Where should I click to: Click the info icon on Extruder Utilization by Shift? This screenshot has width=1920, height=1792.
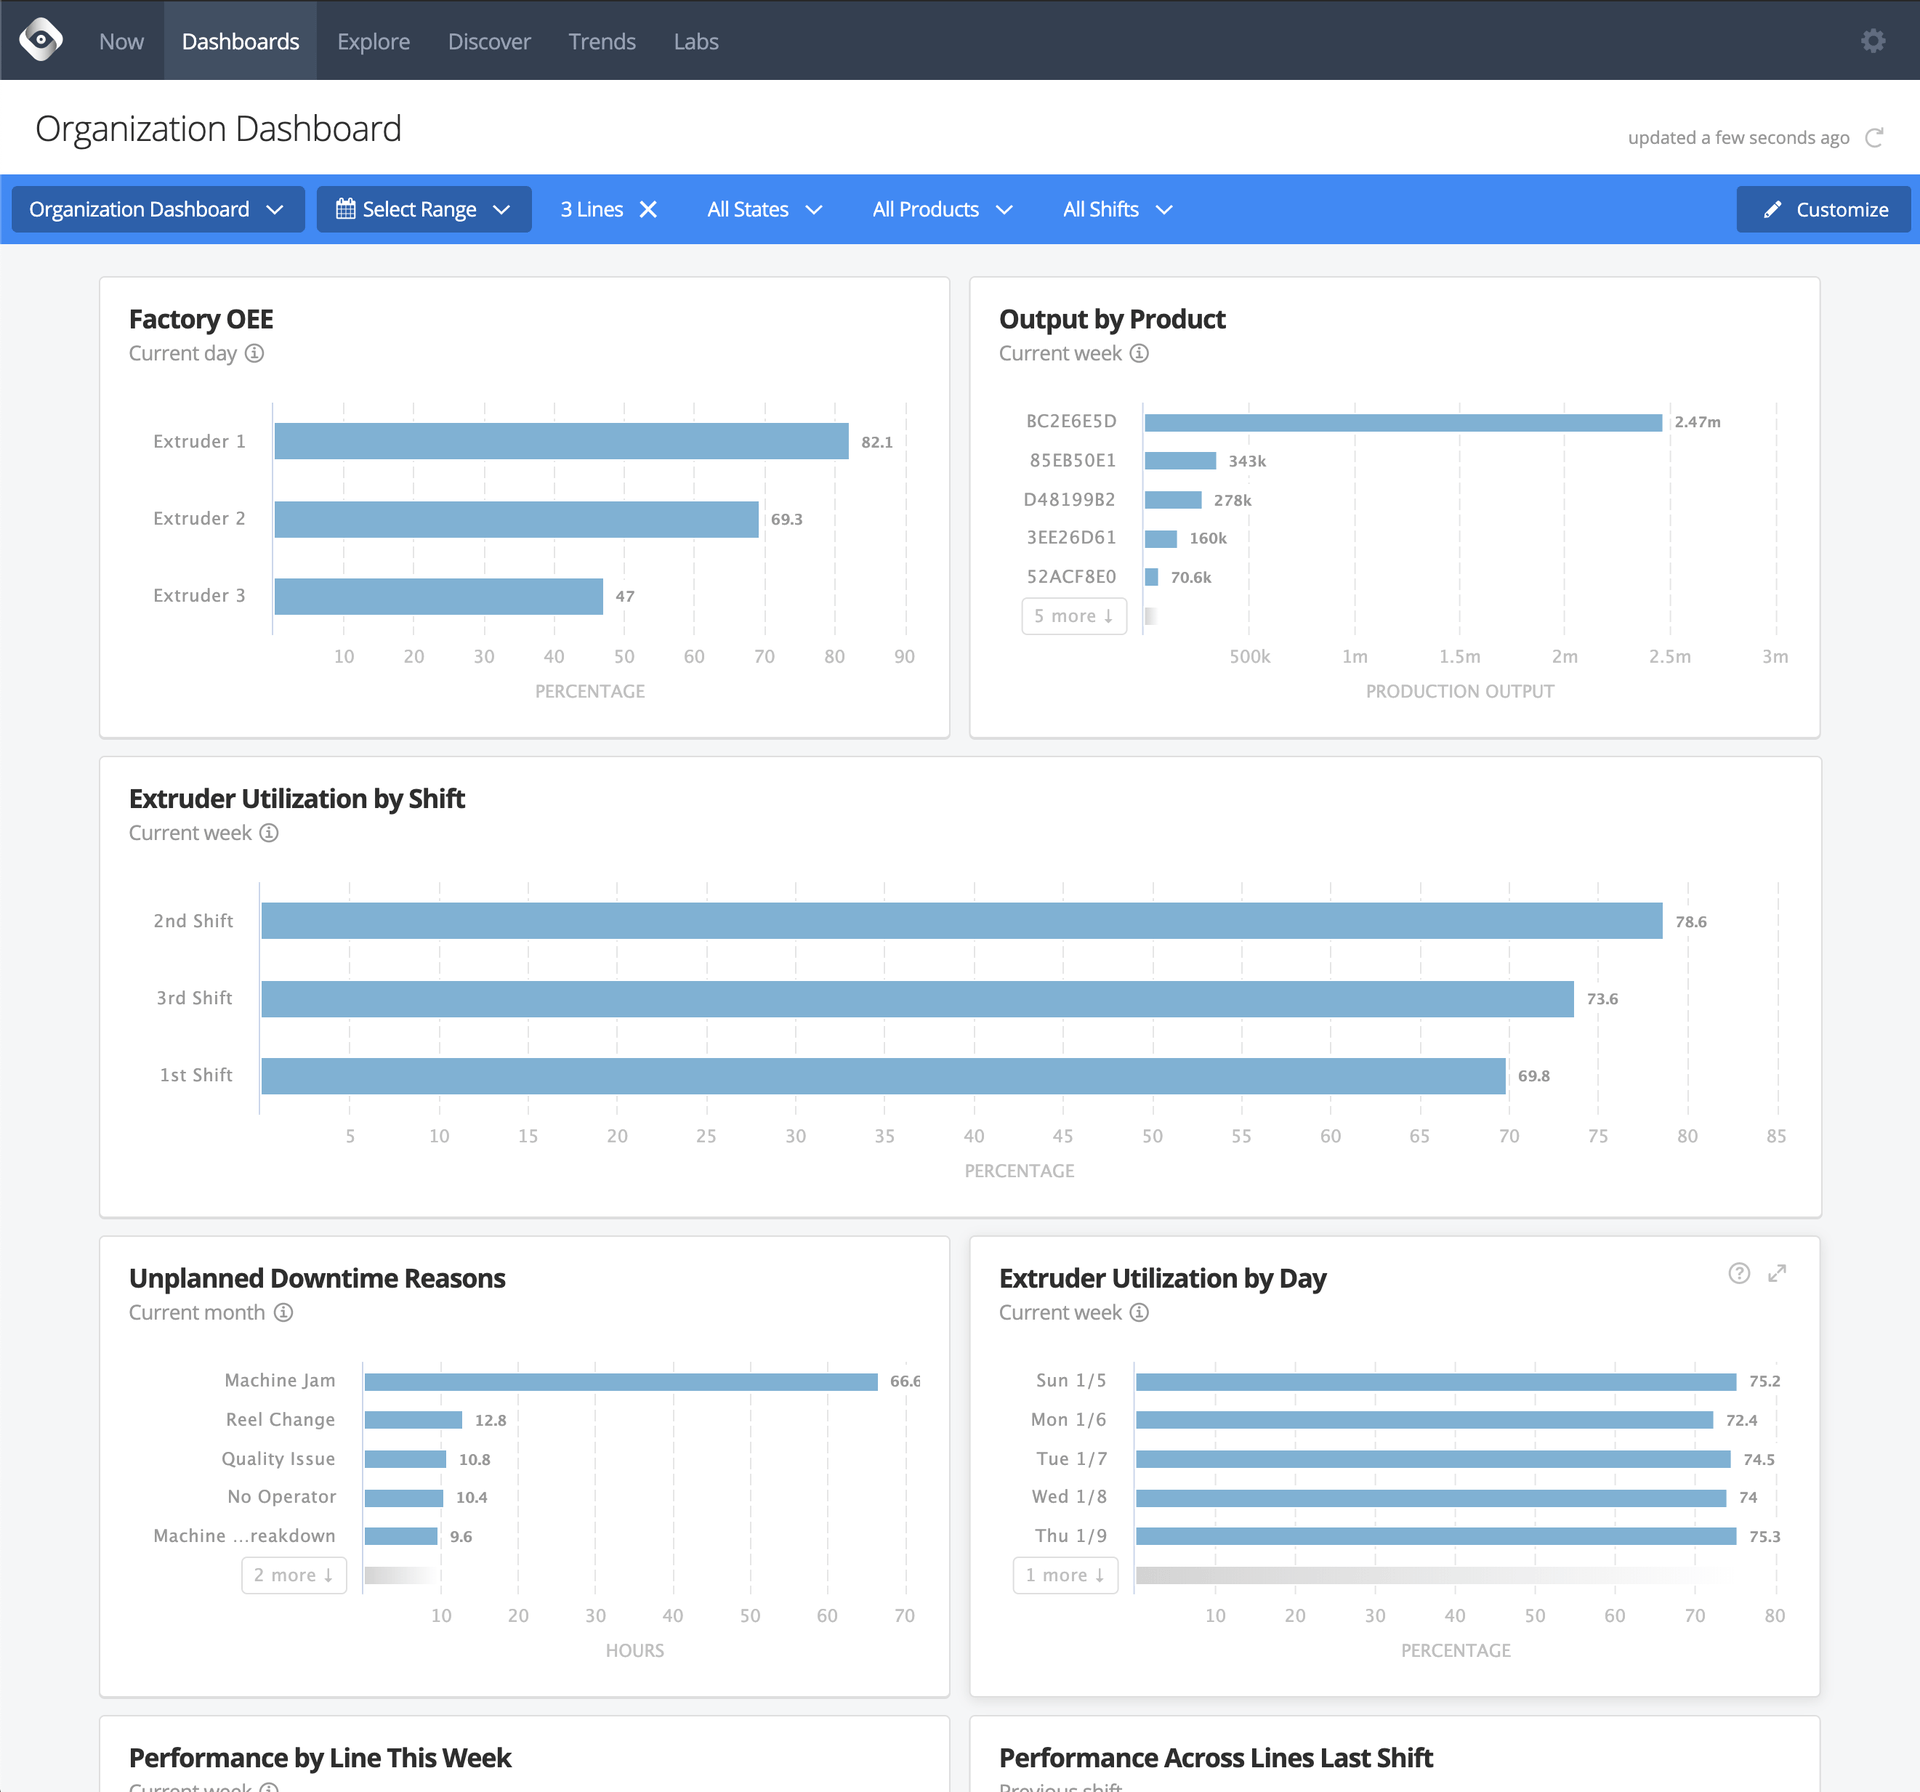269,832
